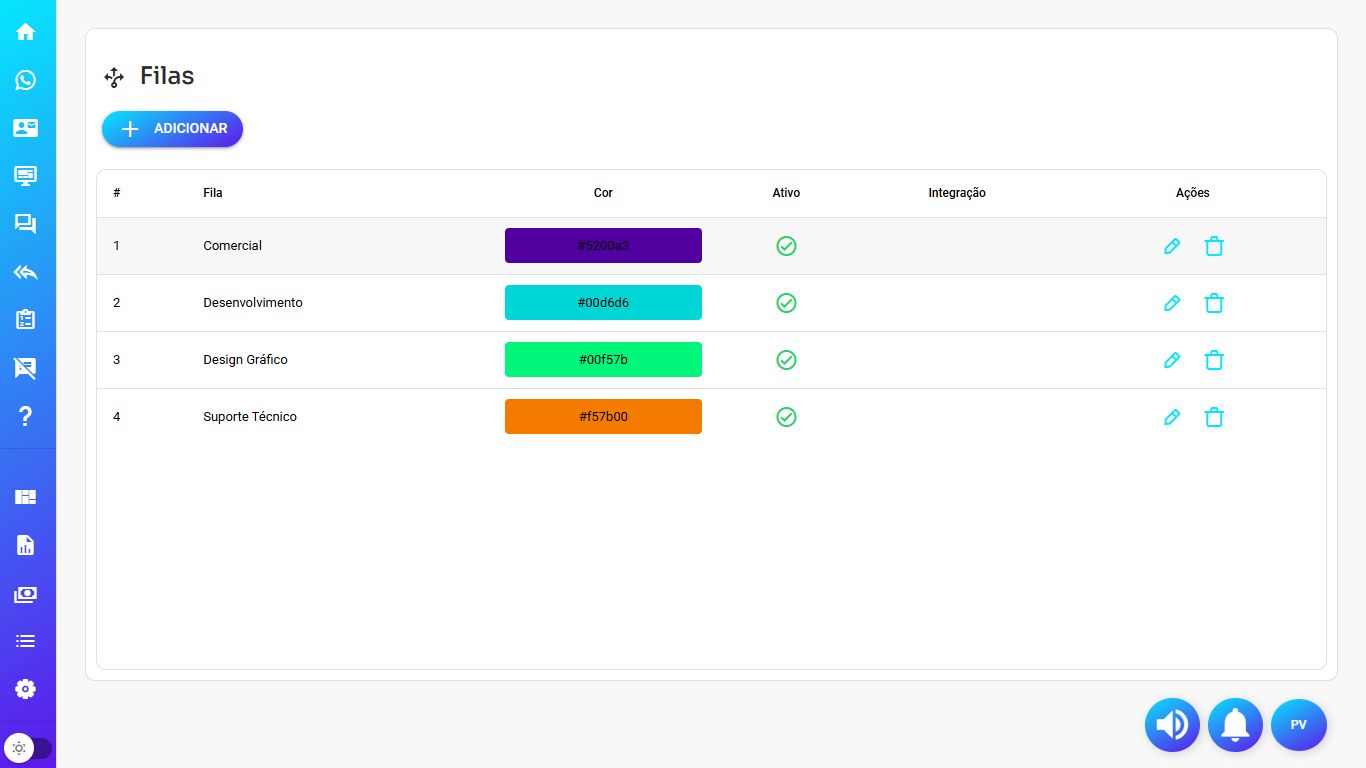Click the Comercial queue name
Viewport: 1366px width, 768px height.
click(232, 246)
